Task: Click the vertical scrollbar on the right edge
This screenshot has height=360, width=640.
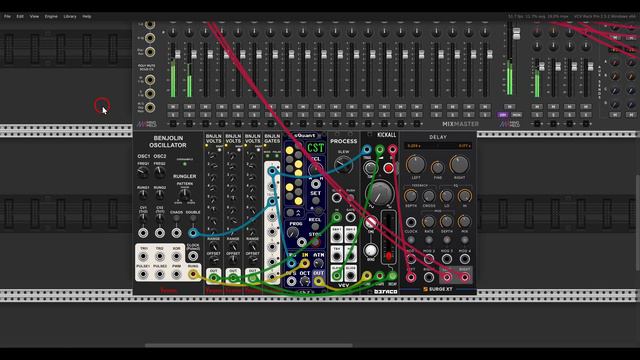Action: point(638,222)
